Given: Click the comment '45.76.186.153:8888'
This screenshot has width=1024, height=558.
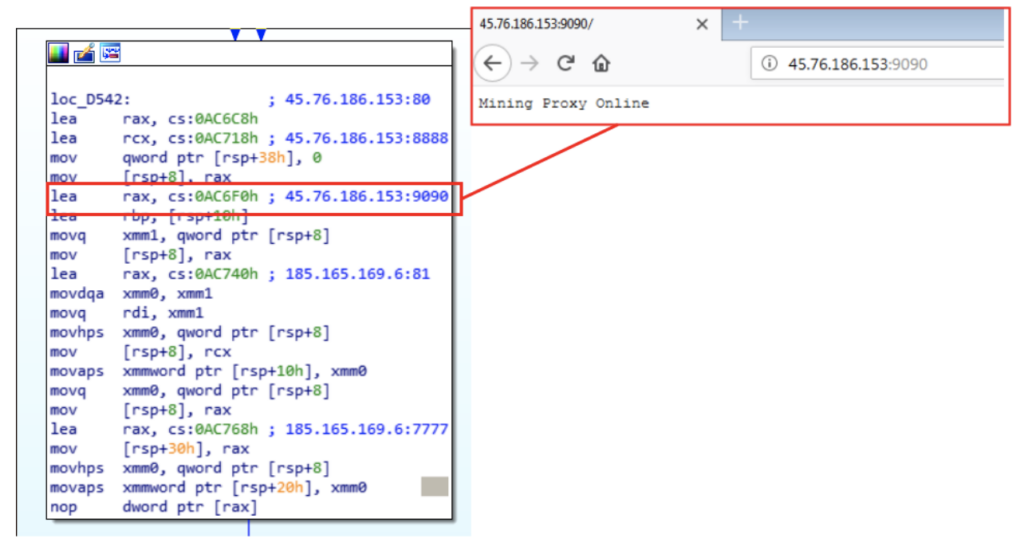Looking at the screenshot, I should pyautogui.click(x=366, y=139).
